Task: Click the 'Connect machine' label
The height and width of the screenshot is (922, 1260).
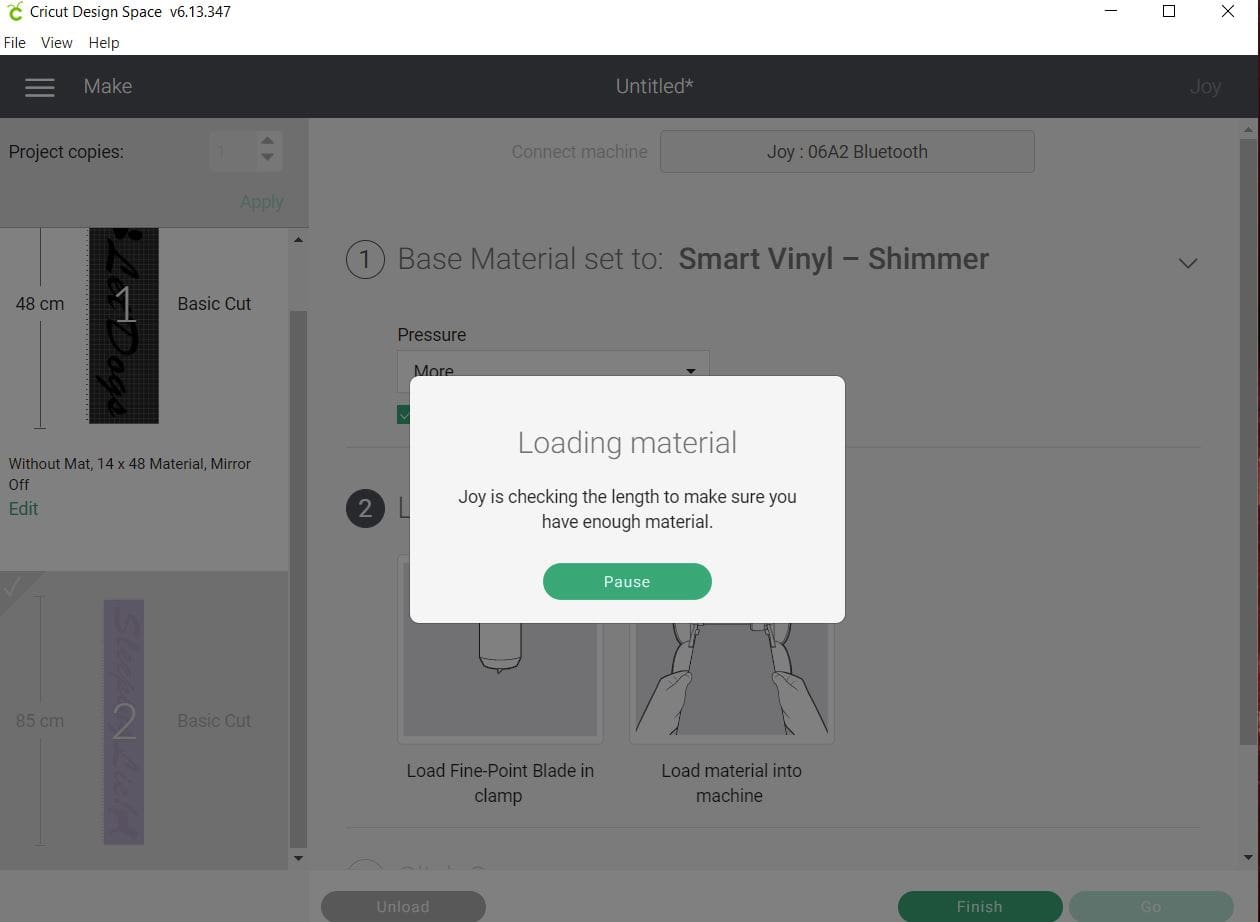Action: [580, 152]
